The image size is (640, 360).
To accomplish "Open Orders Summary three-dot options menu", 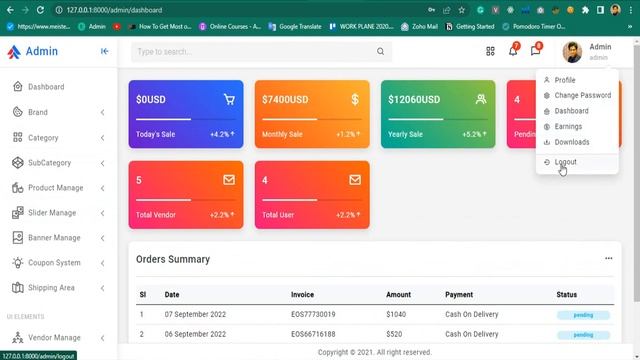I will coord(609,258).
